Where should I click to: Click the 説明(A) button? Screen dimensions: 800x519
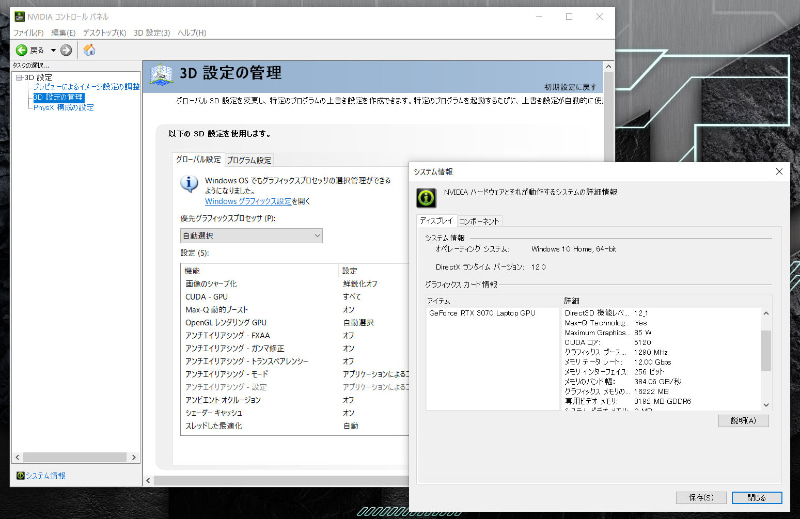(x=743, y=421)
